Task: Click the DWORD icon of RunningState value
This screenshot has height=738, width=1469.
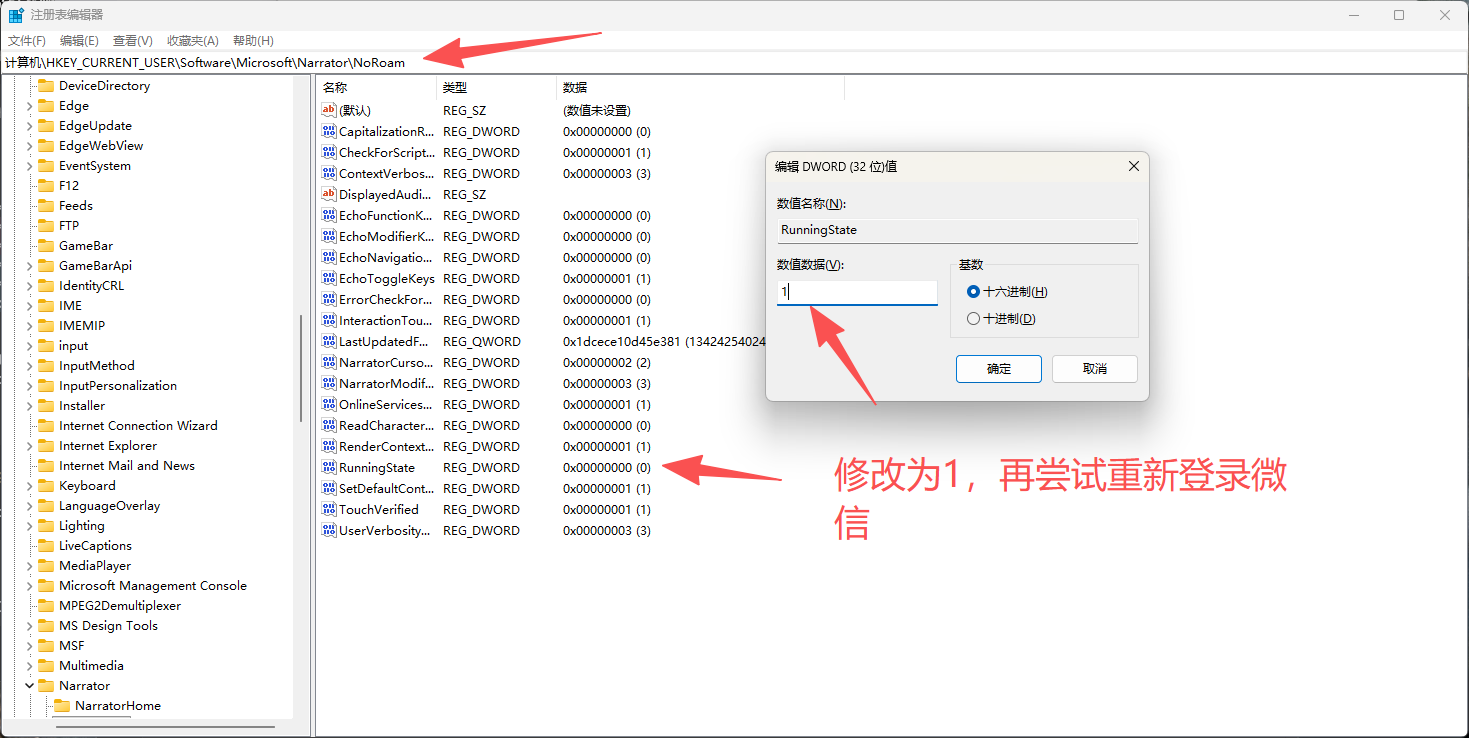Action: pos(328,467)
